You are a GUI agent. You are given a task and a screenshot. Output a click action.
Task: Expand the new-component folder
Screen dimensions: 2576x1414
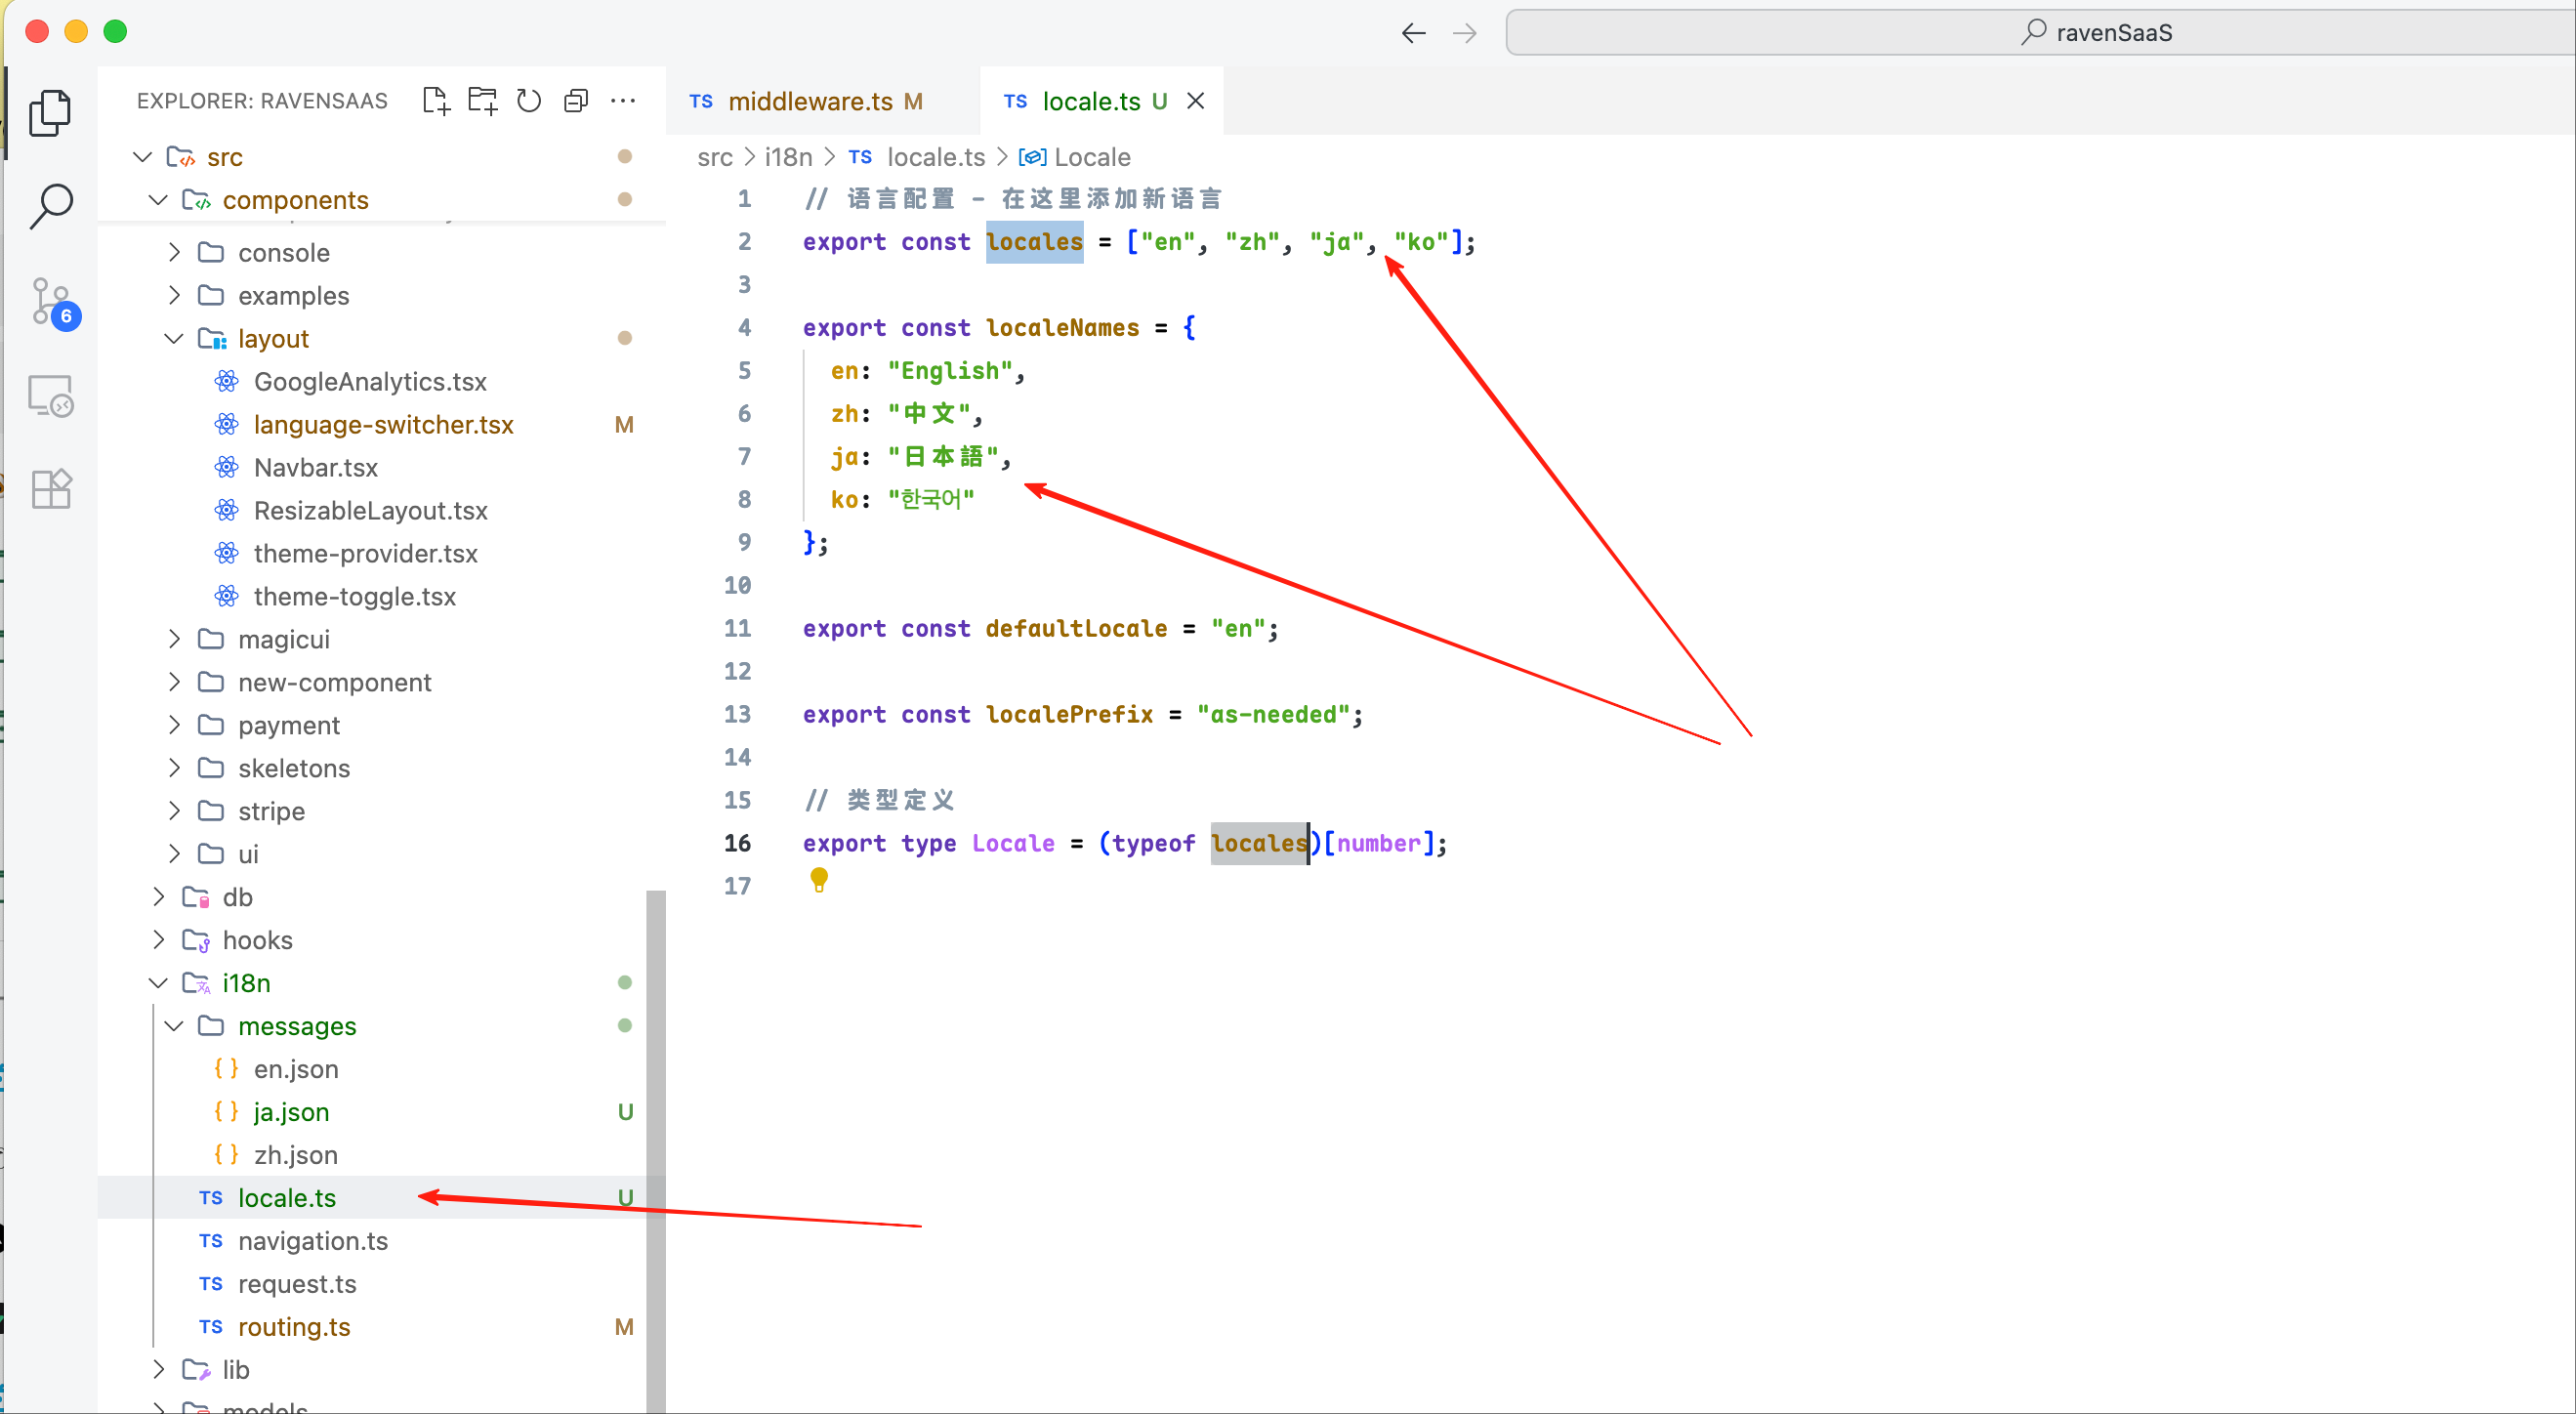(x=174, y=682)
